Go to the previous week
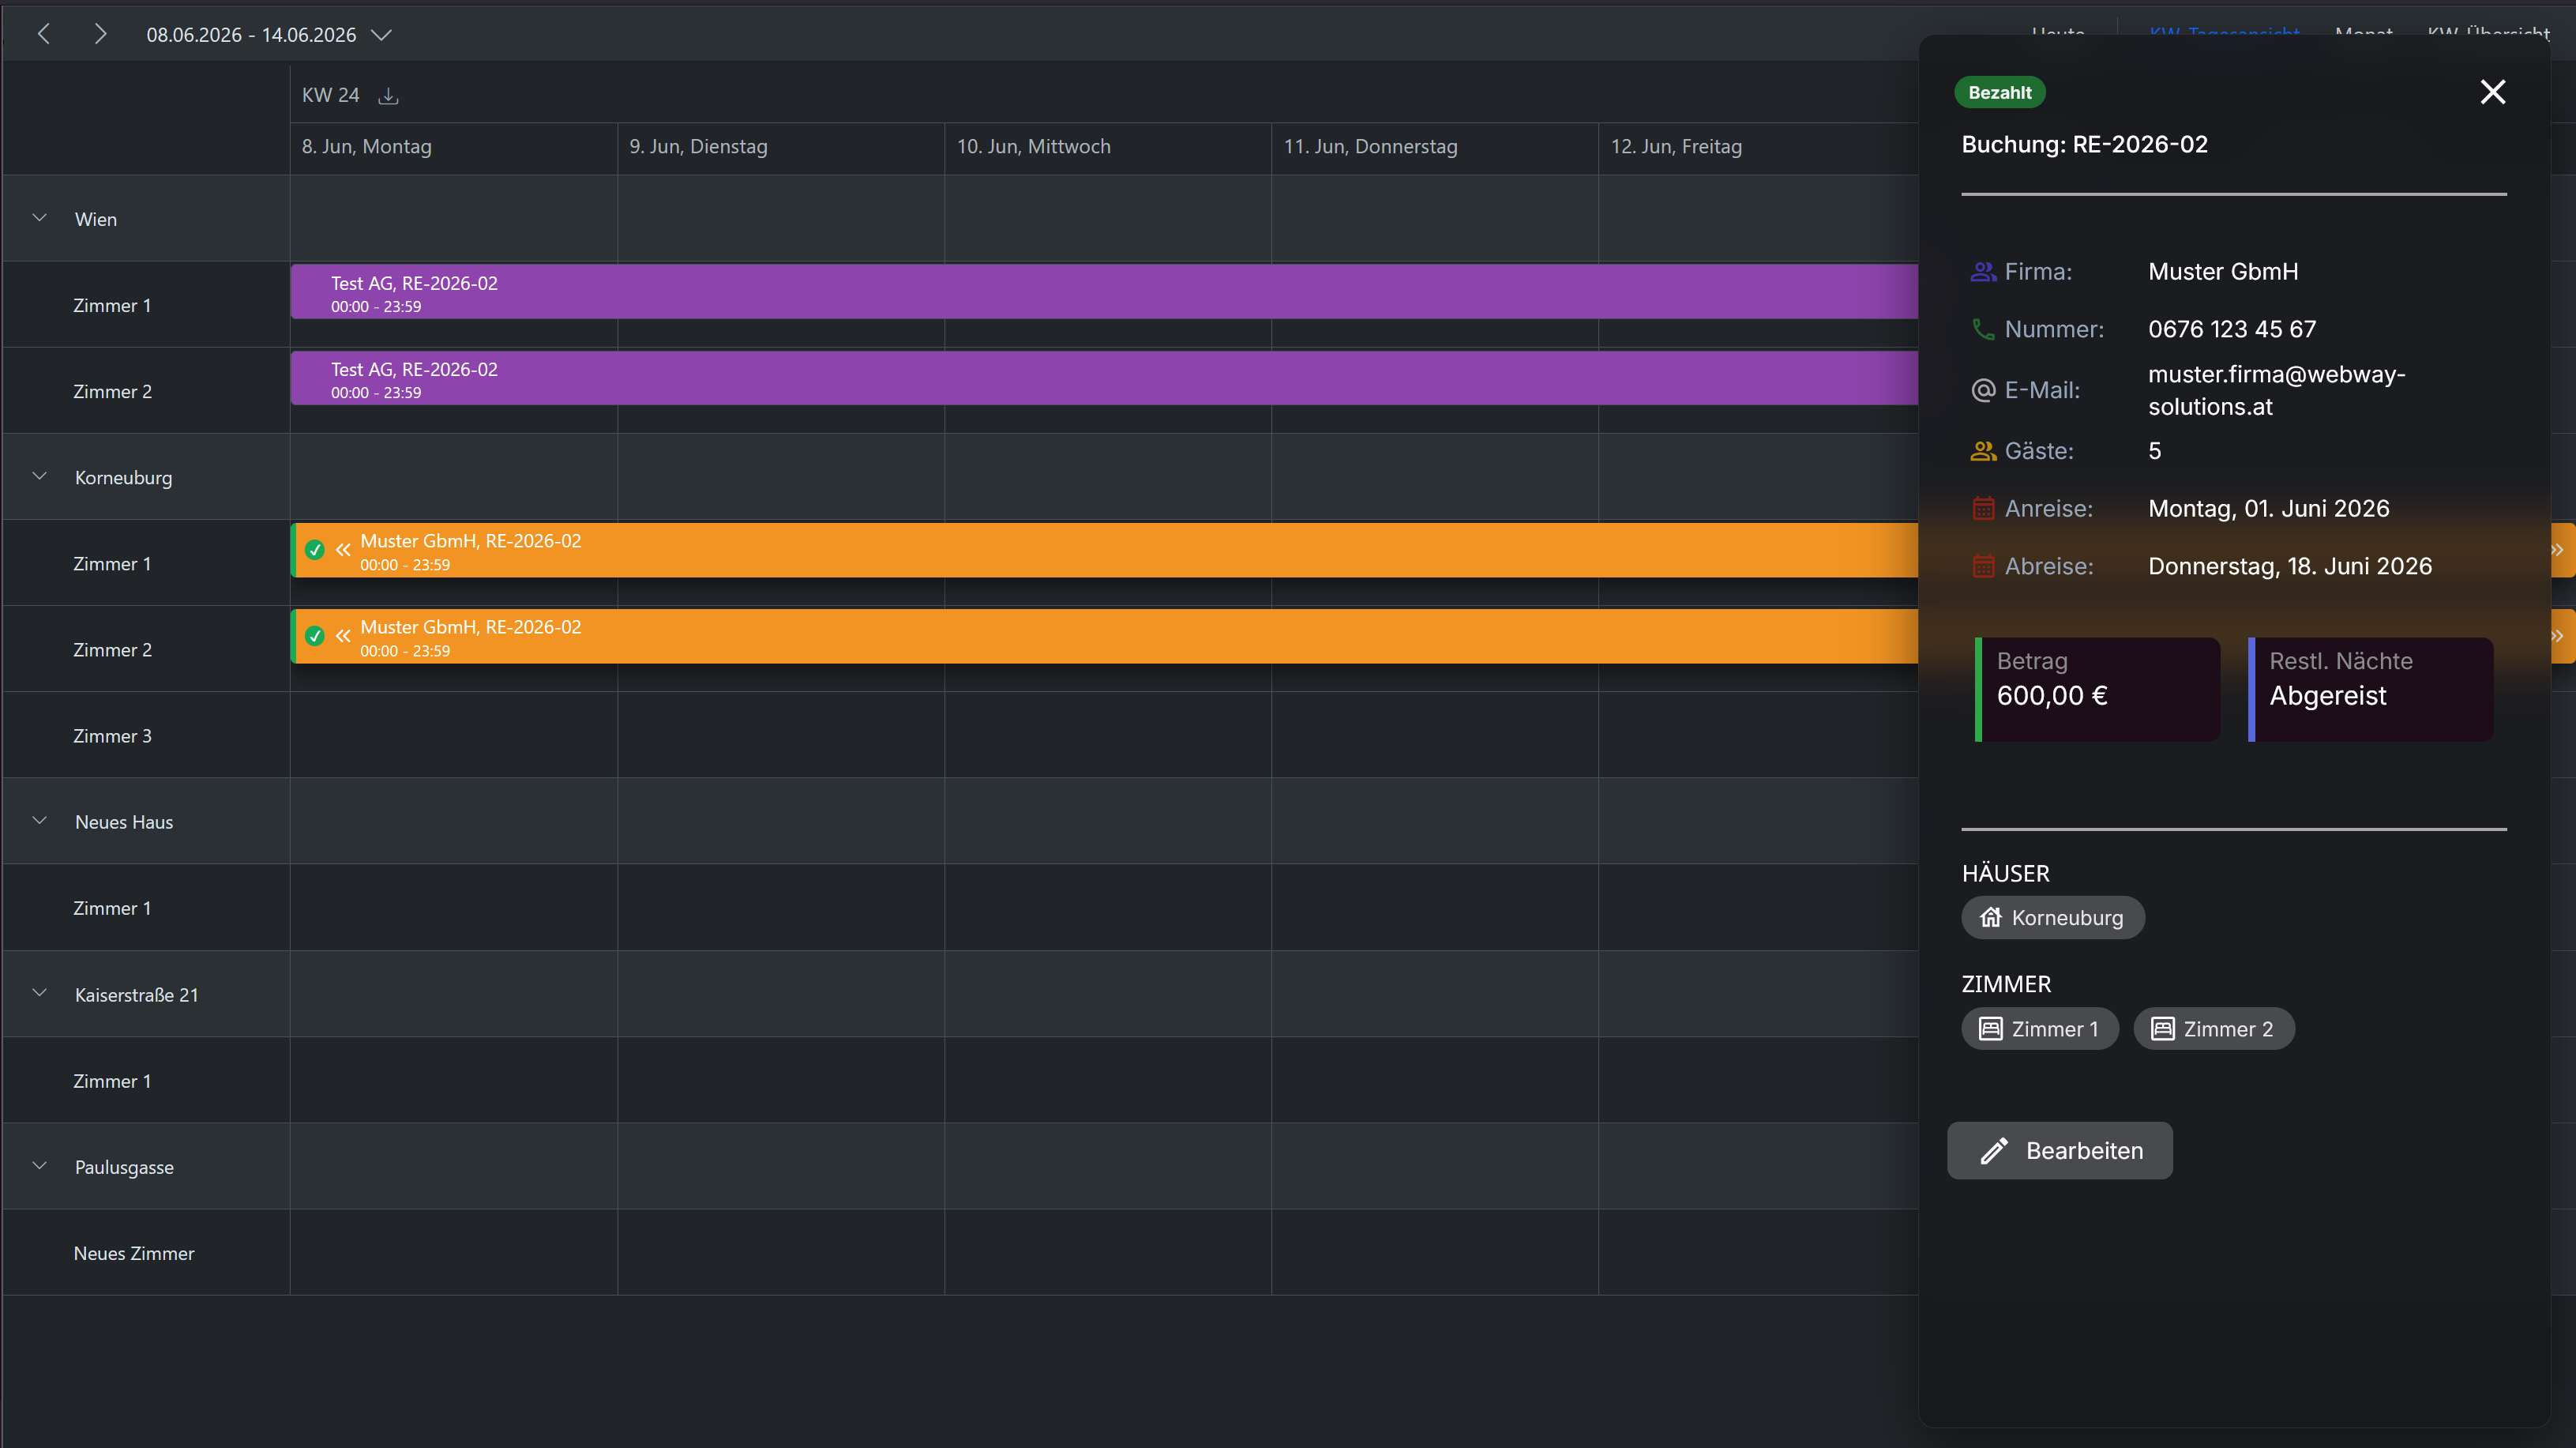 44,34
